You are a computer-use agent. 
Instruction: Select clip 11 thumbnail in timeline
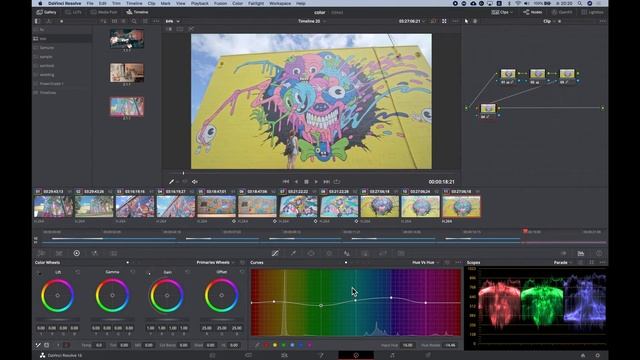click(x=461, y=206)
